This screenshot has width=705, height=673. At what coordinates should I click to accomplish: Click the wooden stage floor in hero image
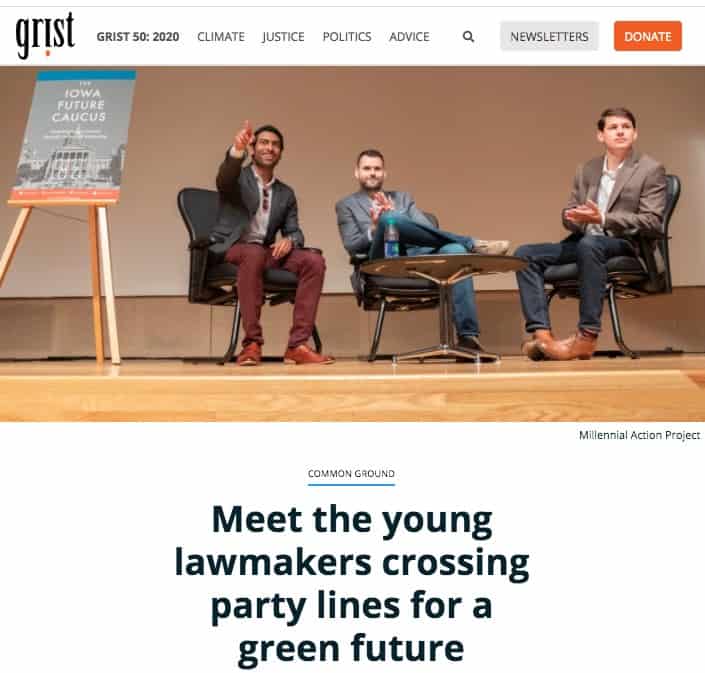pyautogui.click(x=352, y=391)
